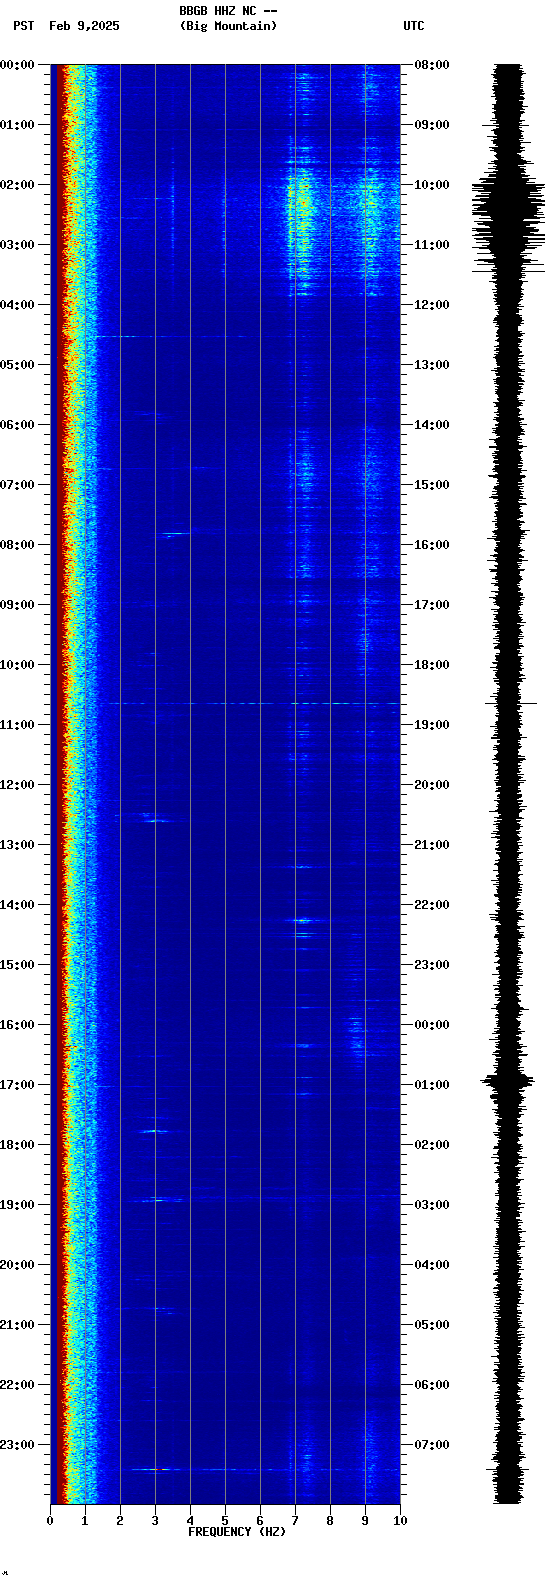The width and height of the screenshot is (552, 1584).
Task: Click the 08:00 UTC time label
Action: (x=432, y=65)
